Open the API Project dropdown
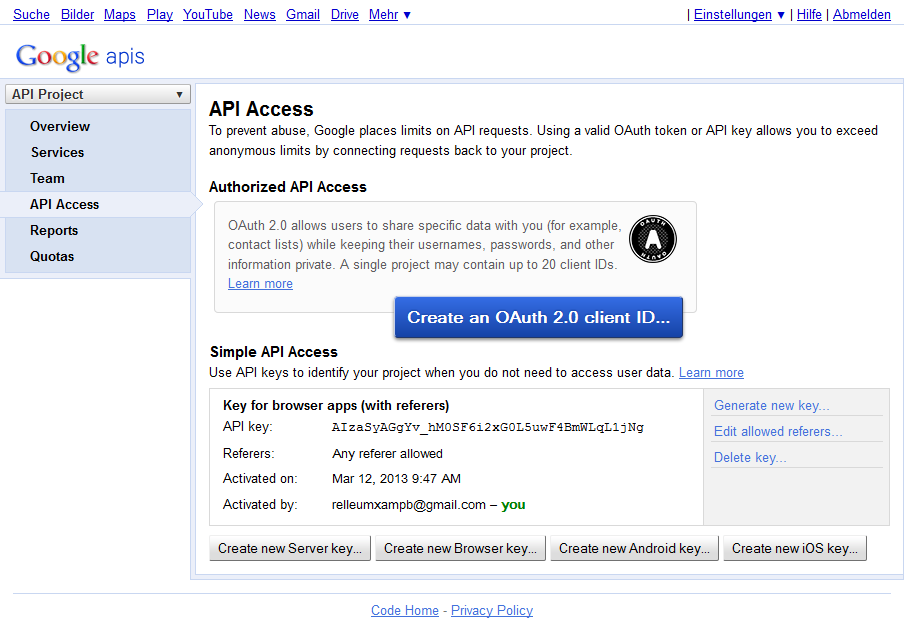904x626 pixels. pos(97,93)
